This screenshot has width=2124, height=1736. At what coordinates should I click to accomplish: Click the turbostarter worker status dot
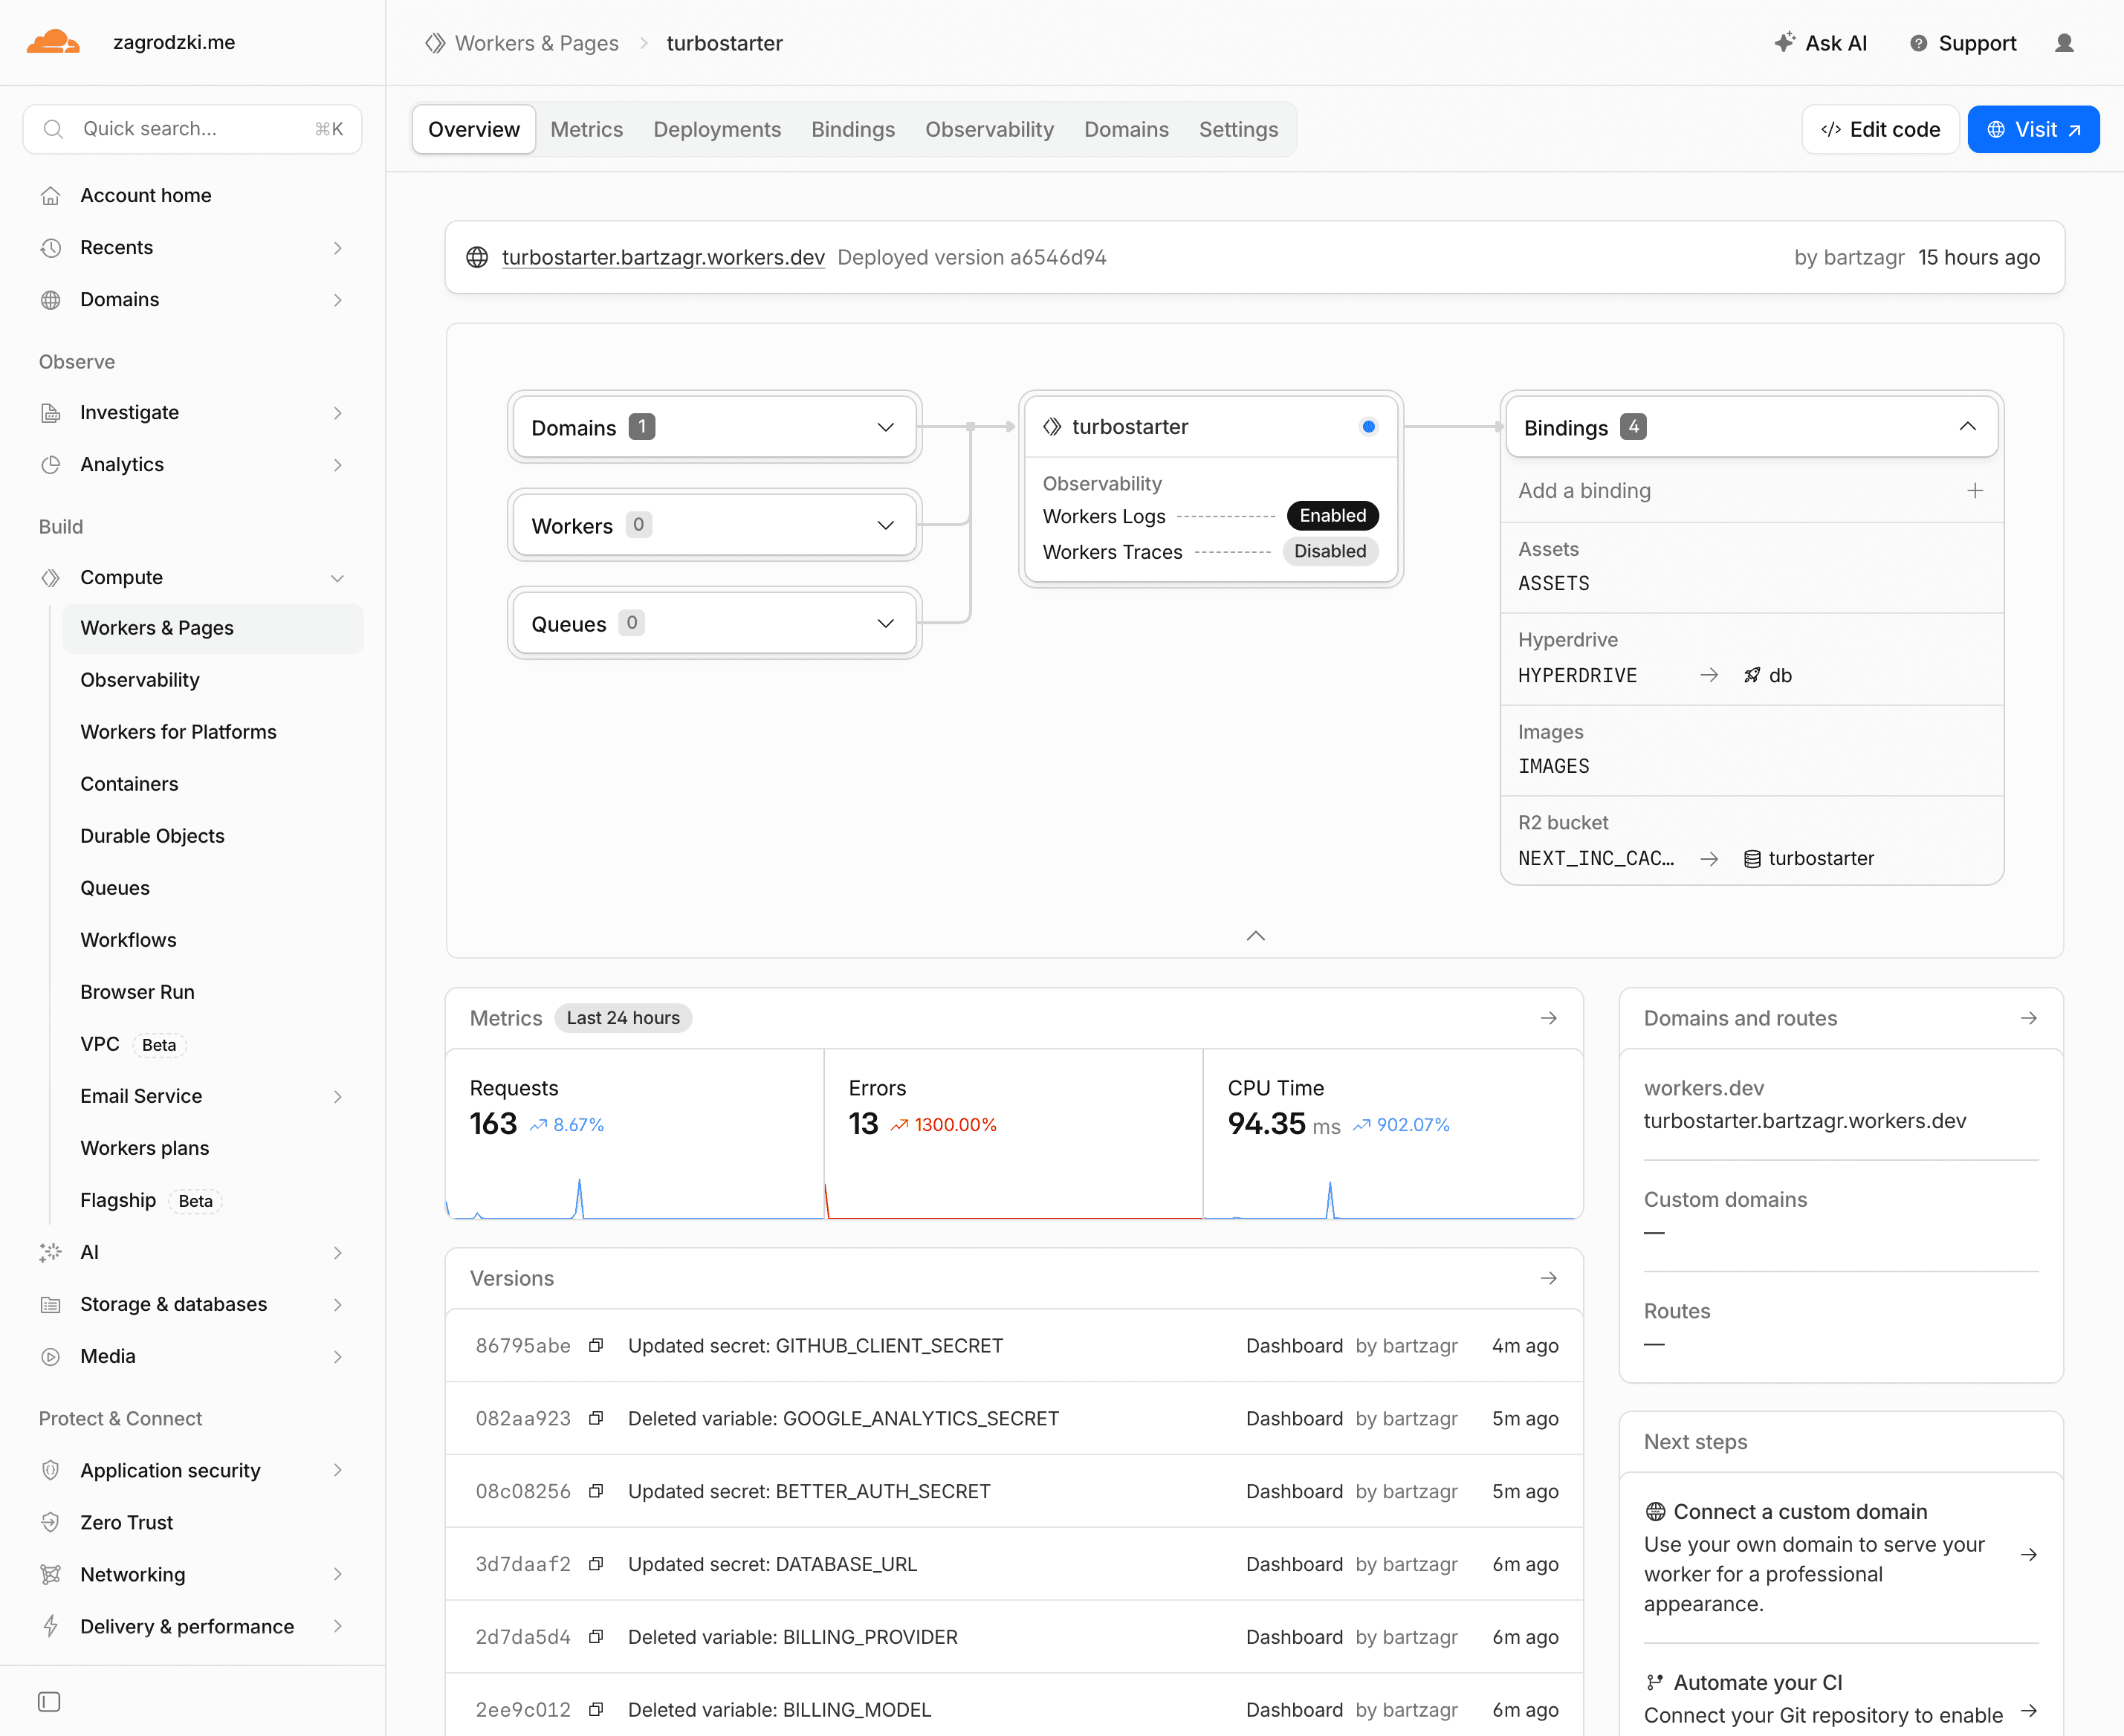[1369, 427]
